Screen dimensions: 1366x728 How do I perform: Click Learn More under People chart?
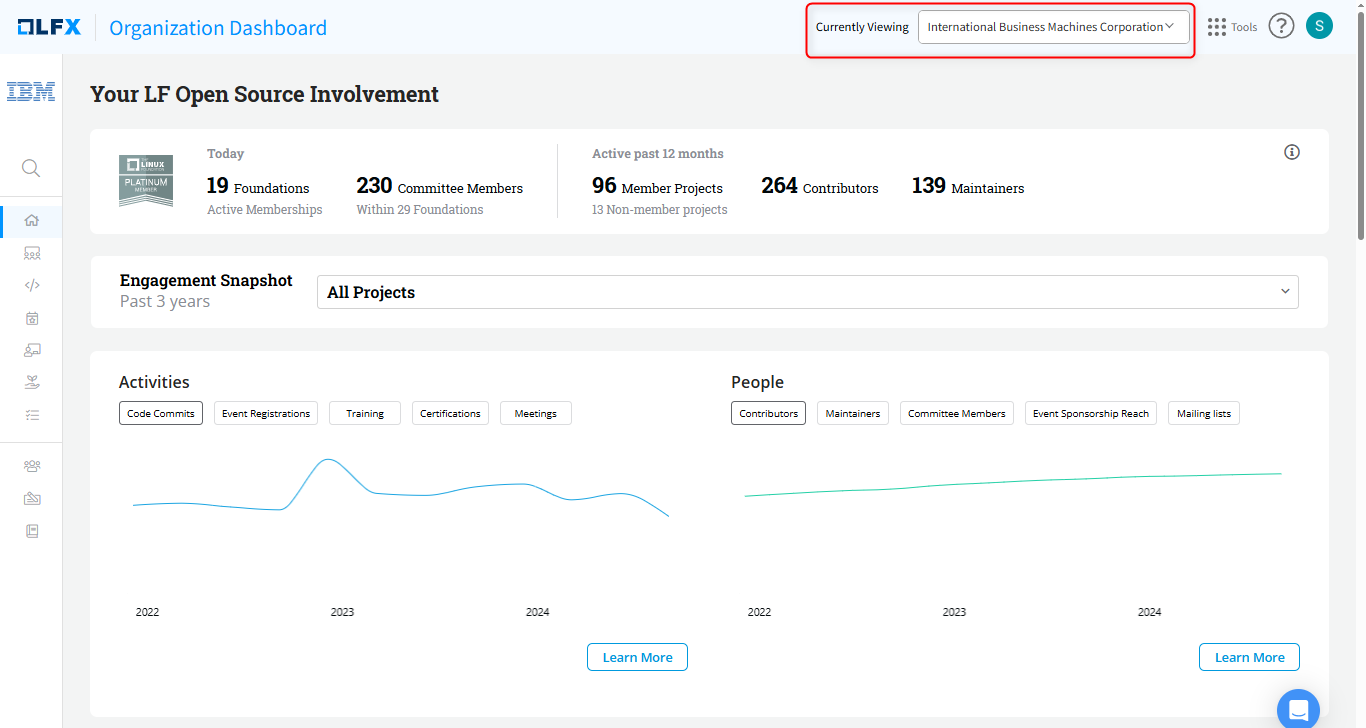click(1249, 657)
